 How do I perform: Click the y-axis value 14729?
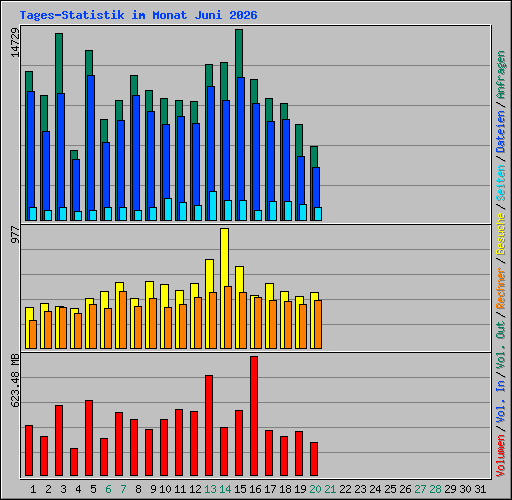click(15, 42)
